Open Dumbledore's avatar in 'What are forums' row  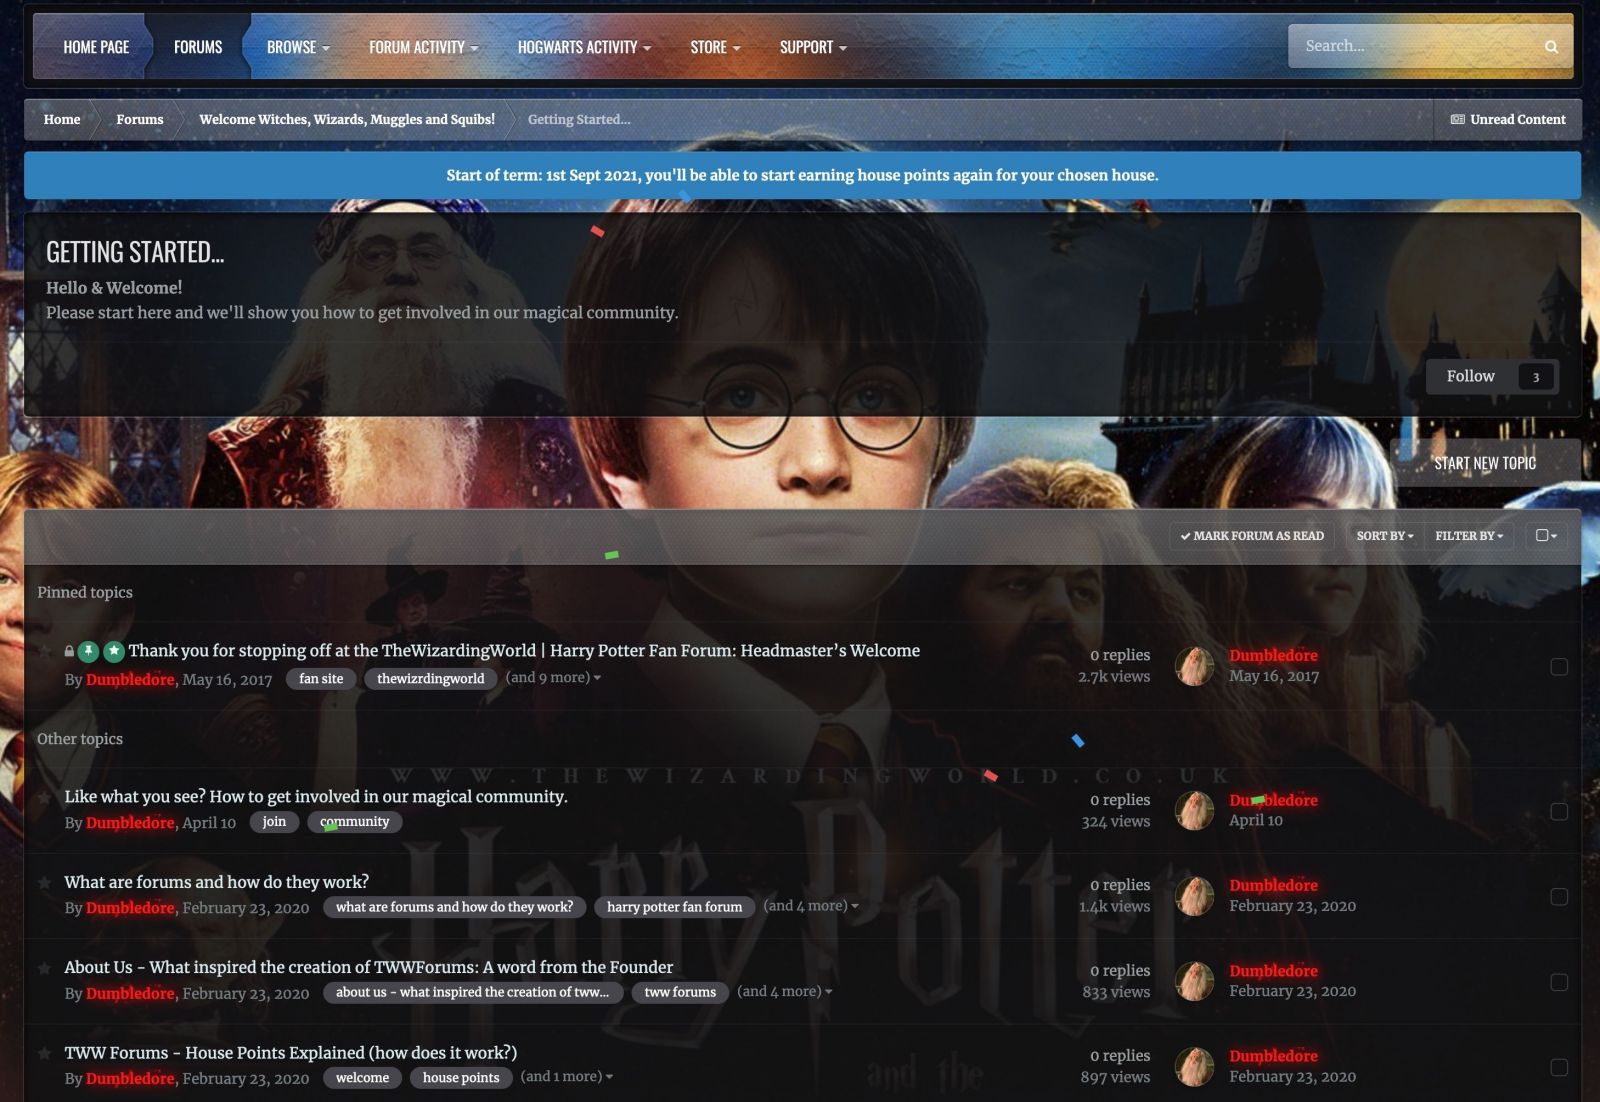click(x=1194, y=896)
